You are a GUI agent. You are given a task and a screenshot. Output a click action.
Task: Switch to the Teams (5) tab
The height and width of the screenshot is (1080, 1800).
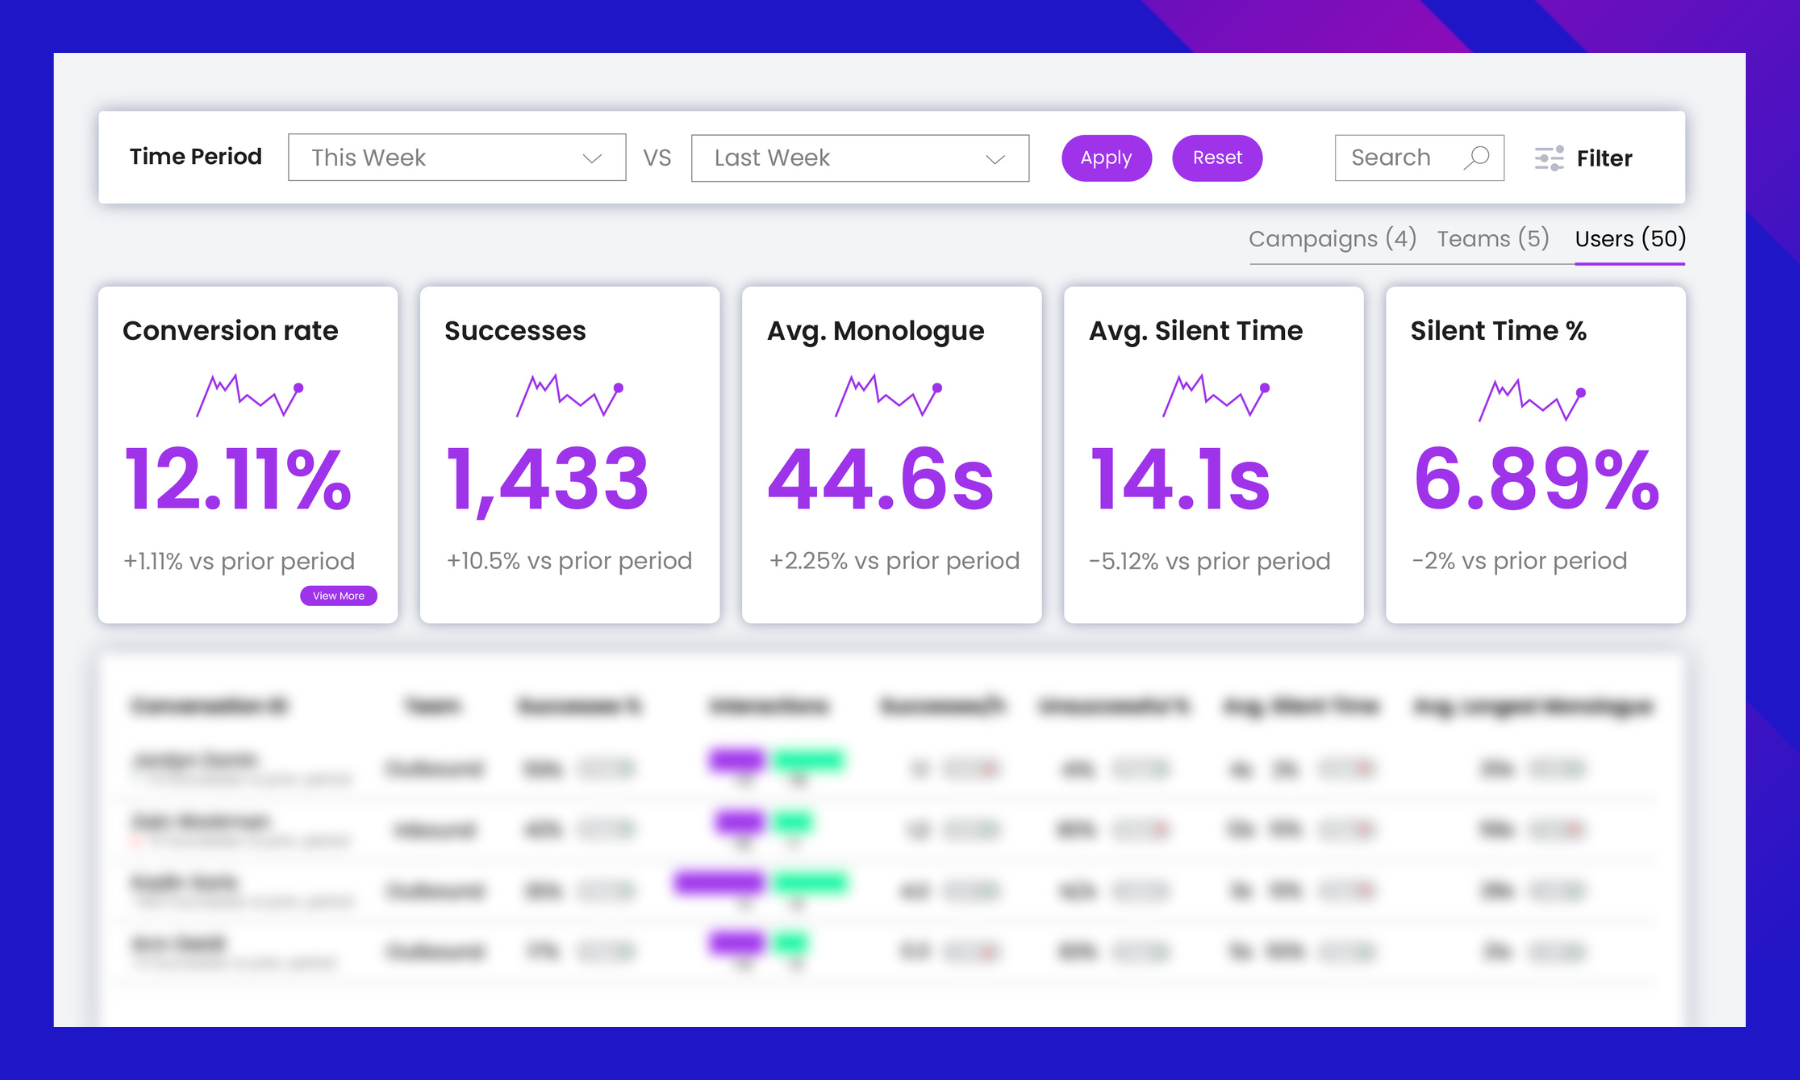tap(1493, 239)
